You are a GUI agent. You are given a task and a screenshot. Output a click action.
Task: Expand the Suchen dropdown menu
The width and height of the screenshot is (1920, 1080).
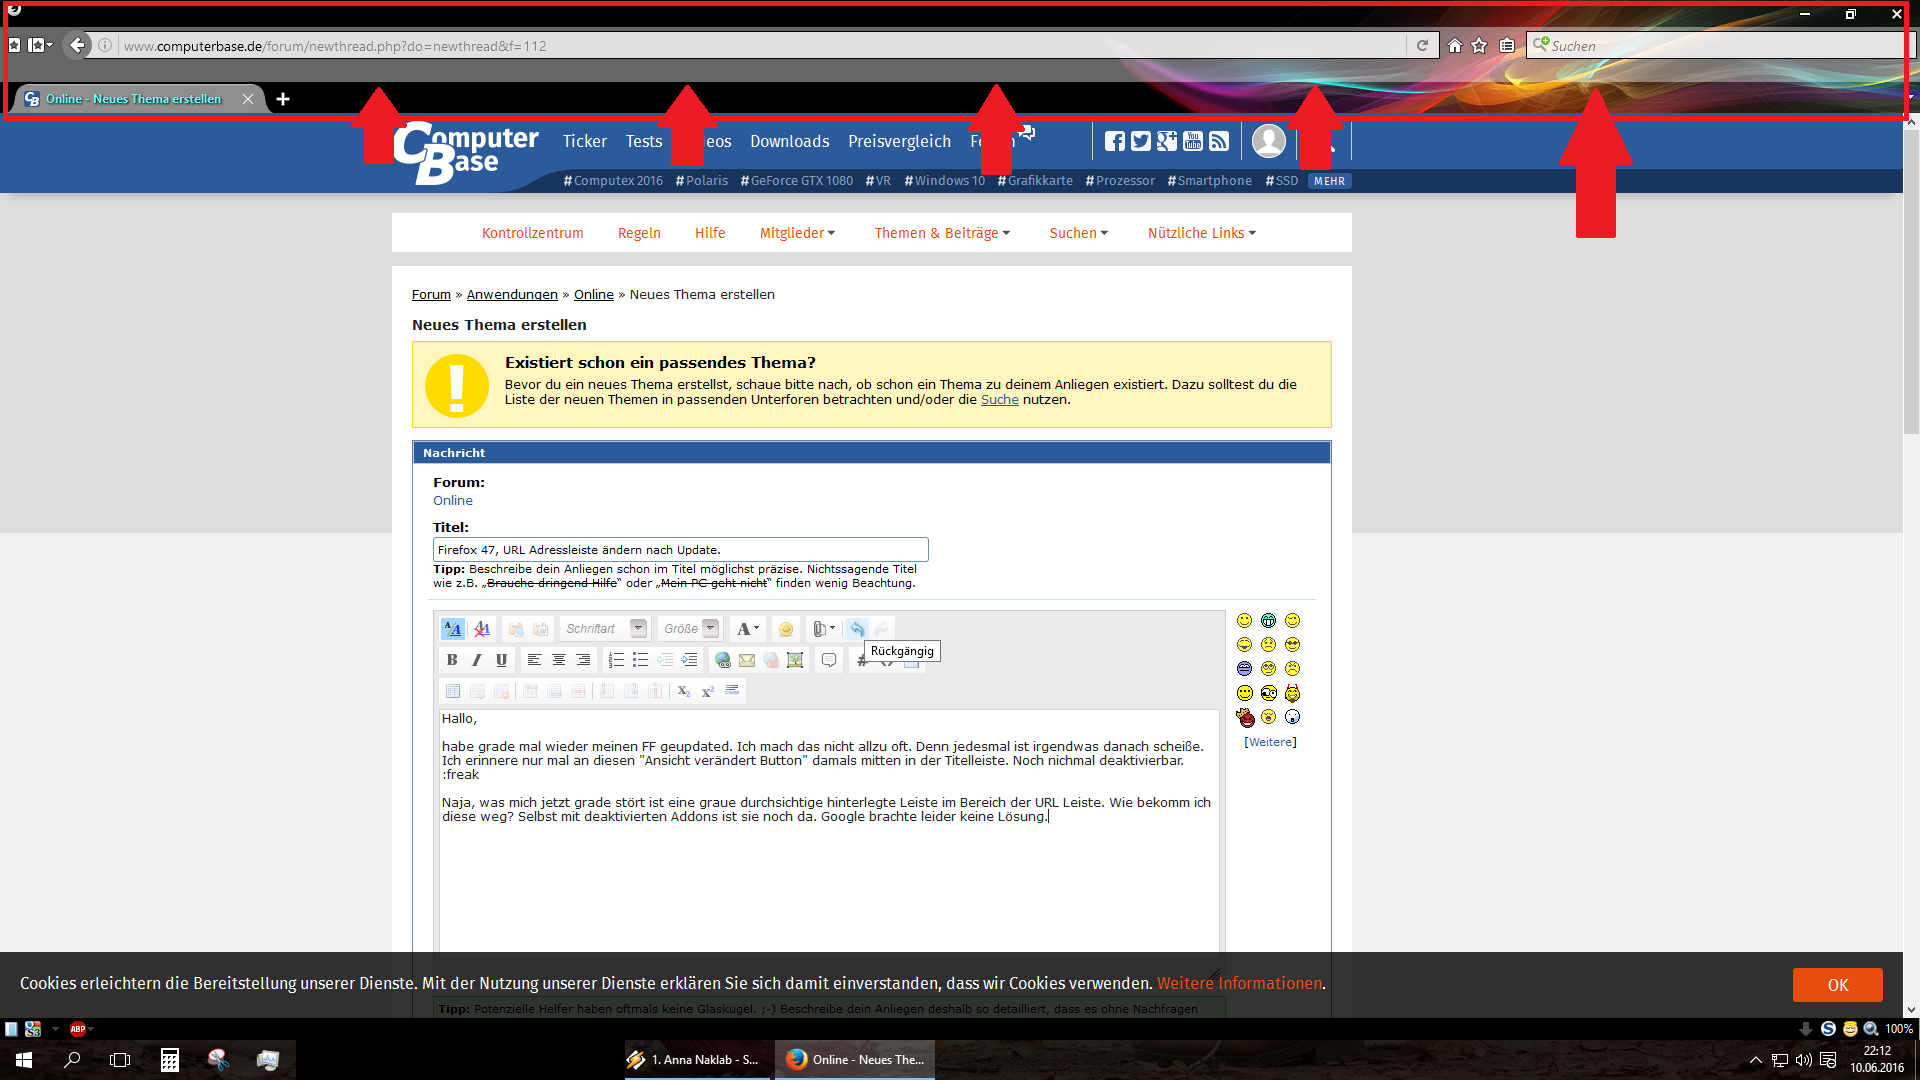click(x=1078, y=233)
